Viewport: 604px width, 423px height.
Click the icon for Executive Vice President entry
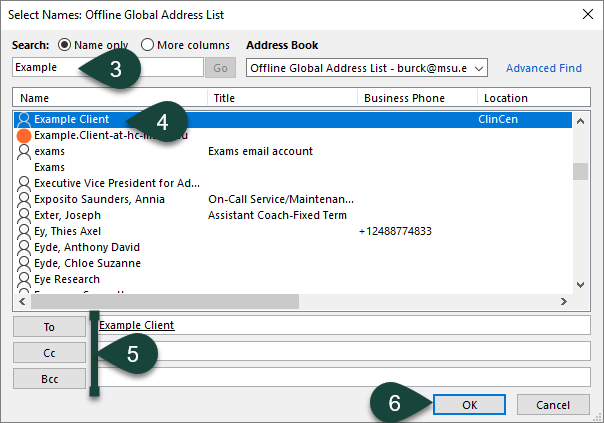(x=24, y=183)
